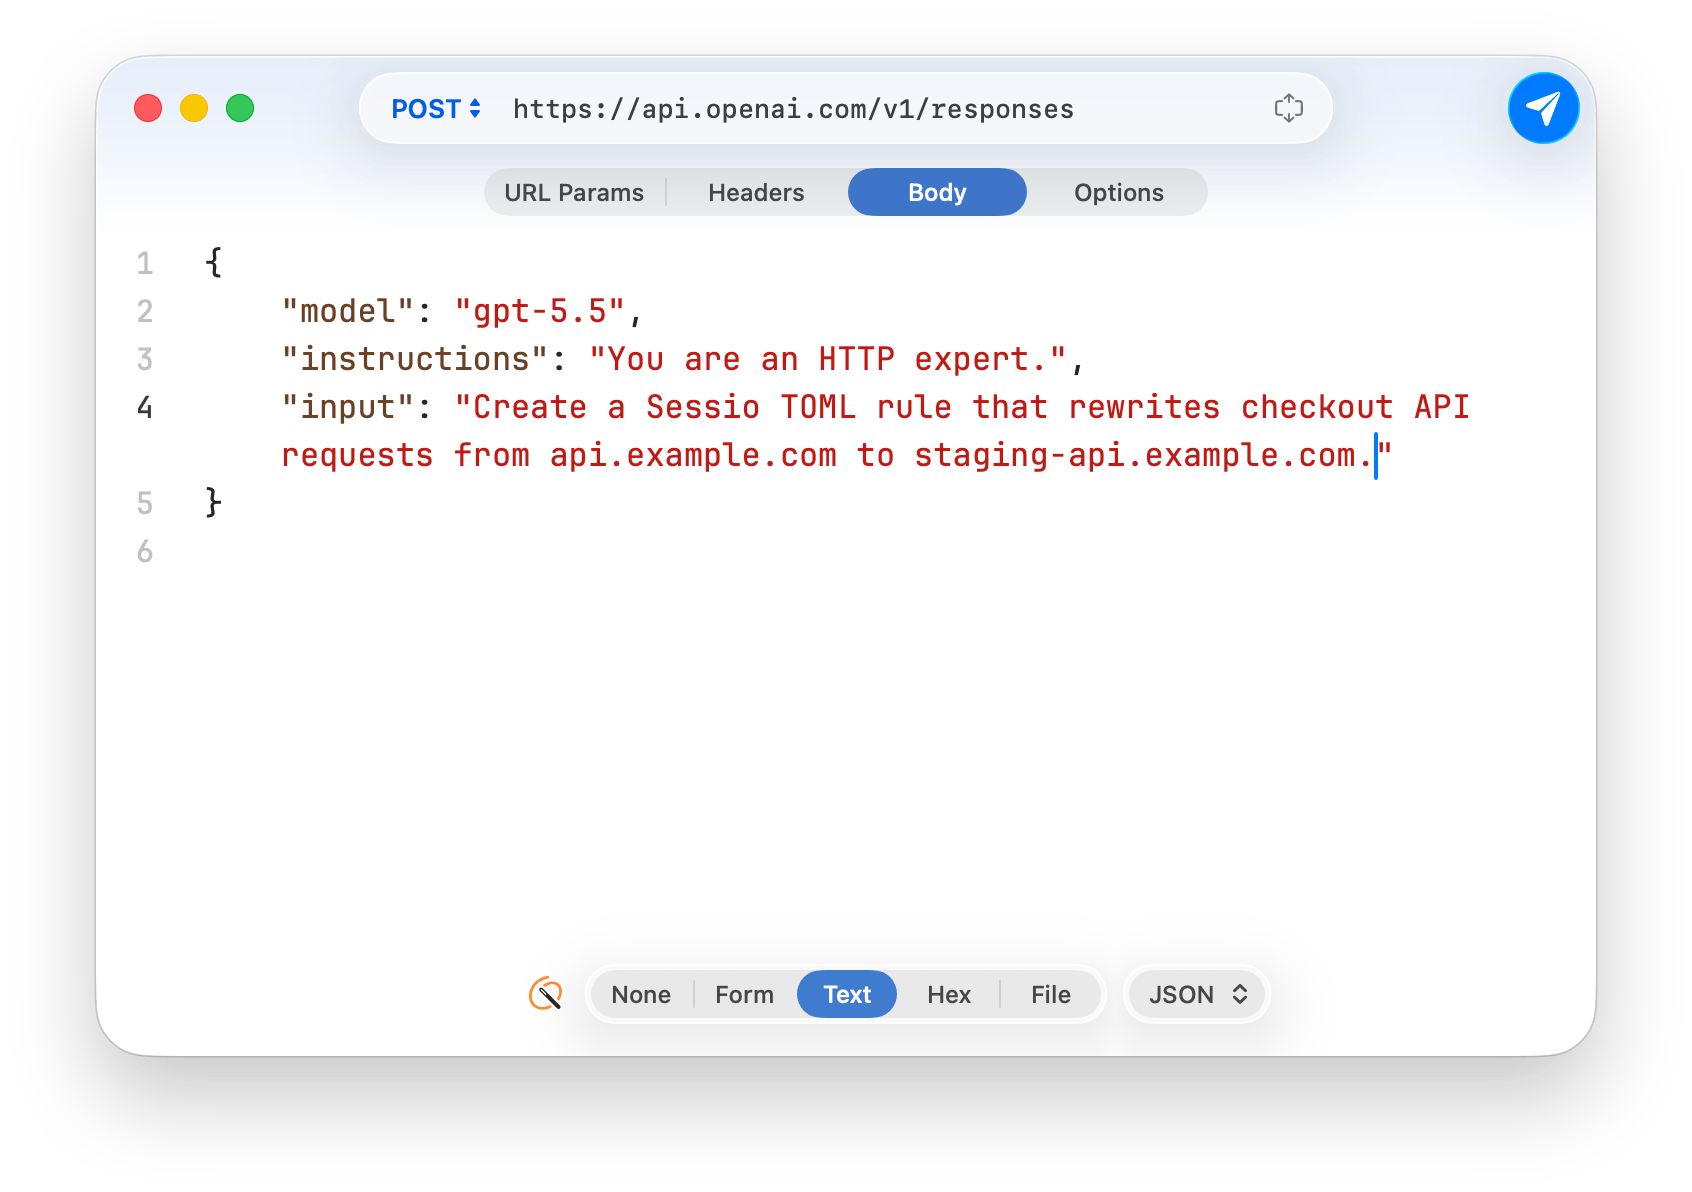Choose the Text body type
Viewport: 1692px width, 1192px height.
click(847, 995)
